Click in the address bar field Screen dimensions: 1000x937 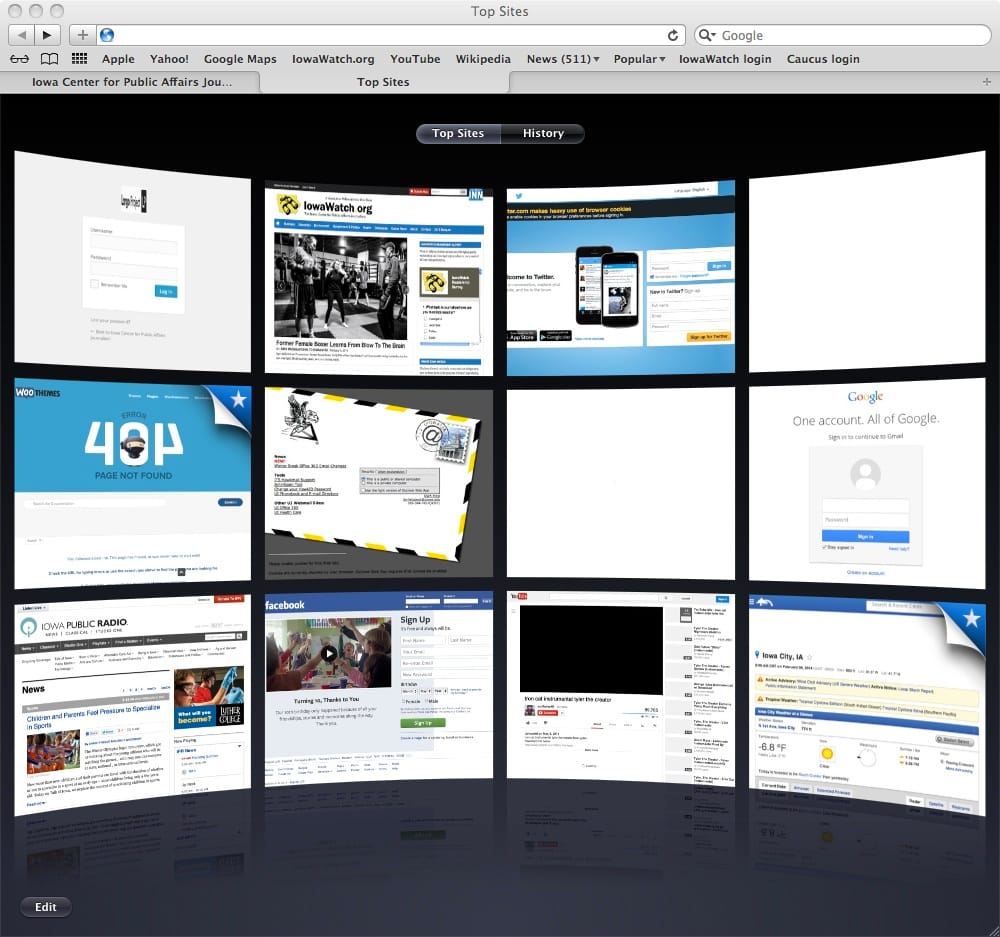pos(392,35)
